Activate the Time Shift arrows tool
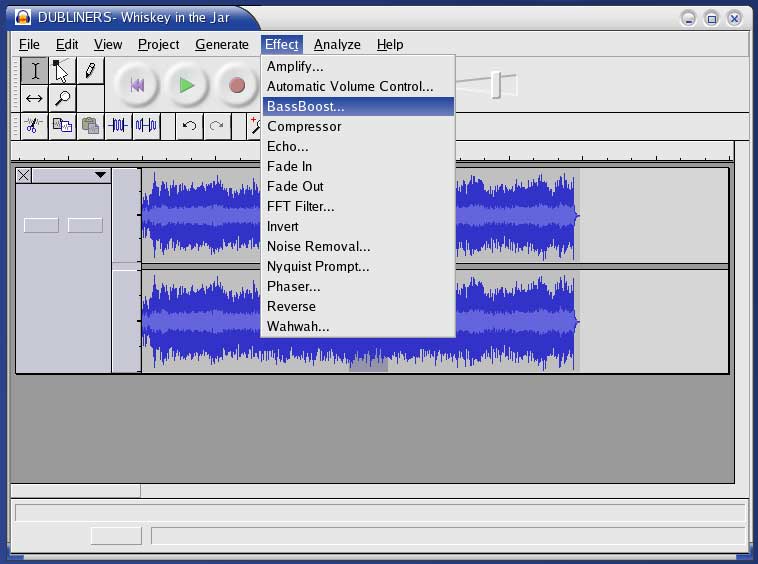The width and height of the screenshot is (758, 564). pyautogui.click(x=35, y=98)
